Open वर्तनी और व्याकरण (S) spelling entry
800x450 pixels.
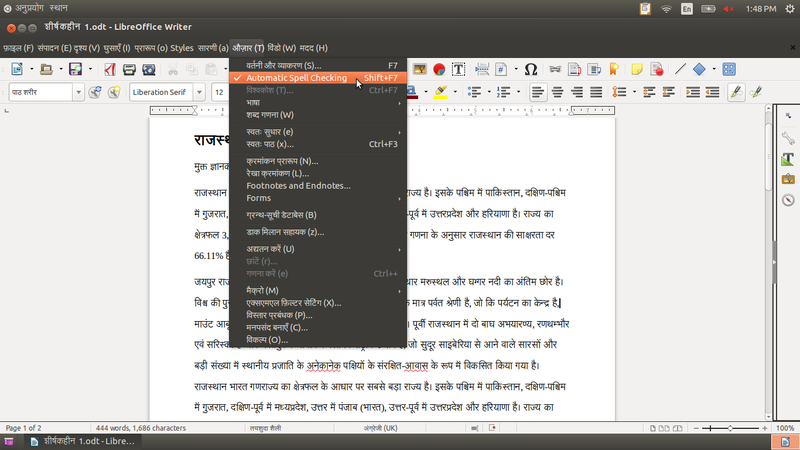[318, 65]
